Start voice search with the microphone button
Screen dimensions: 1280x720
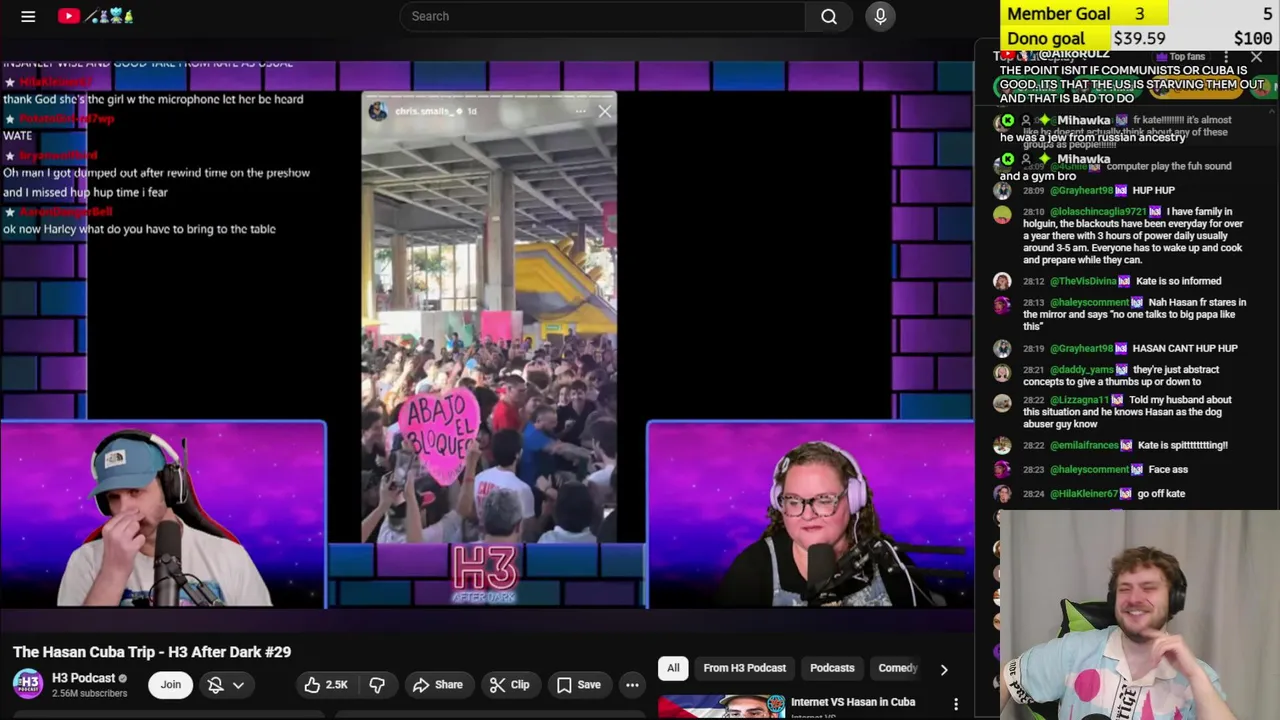(x=880, y=16)
